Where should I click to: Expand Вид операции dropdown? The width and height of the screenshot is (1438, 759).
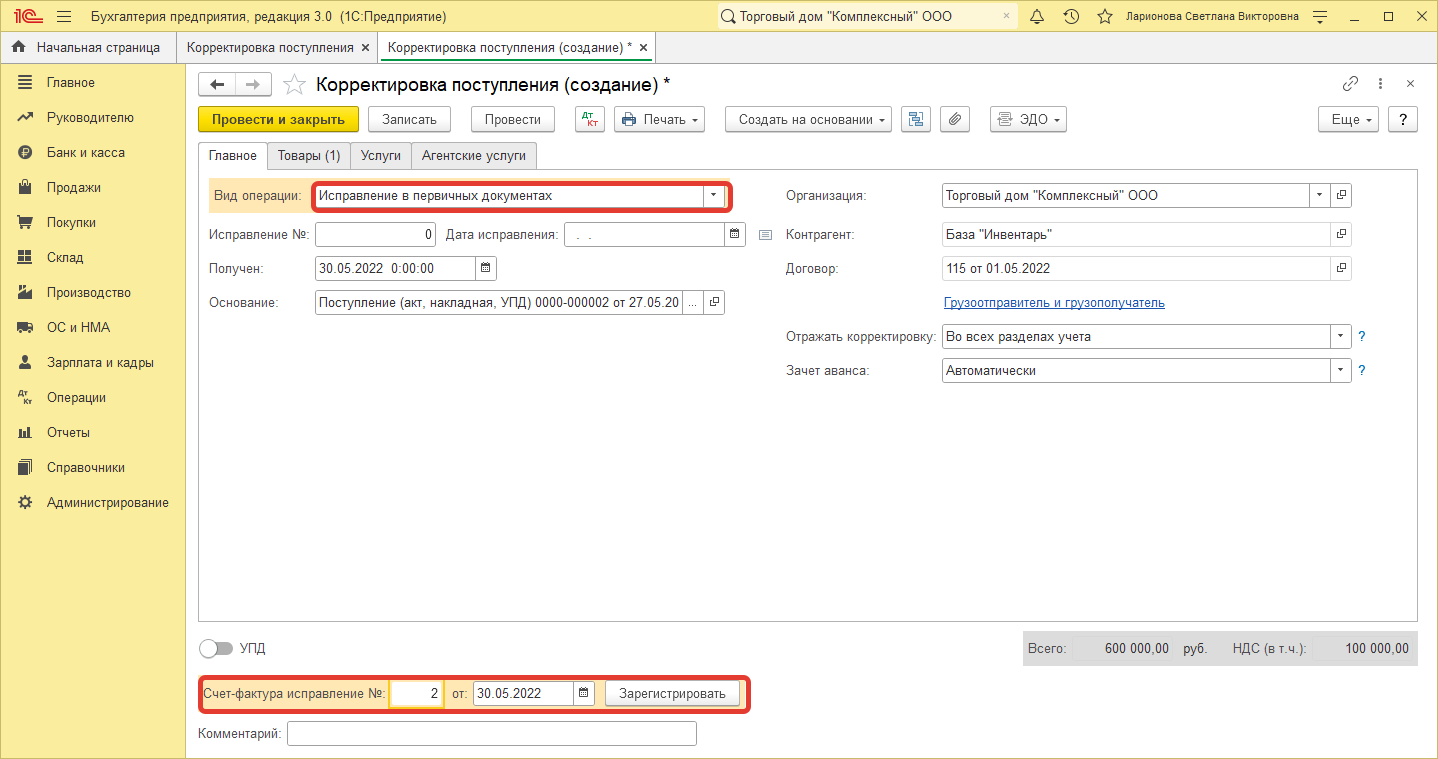click(714, 196)
